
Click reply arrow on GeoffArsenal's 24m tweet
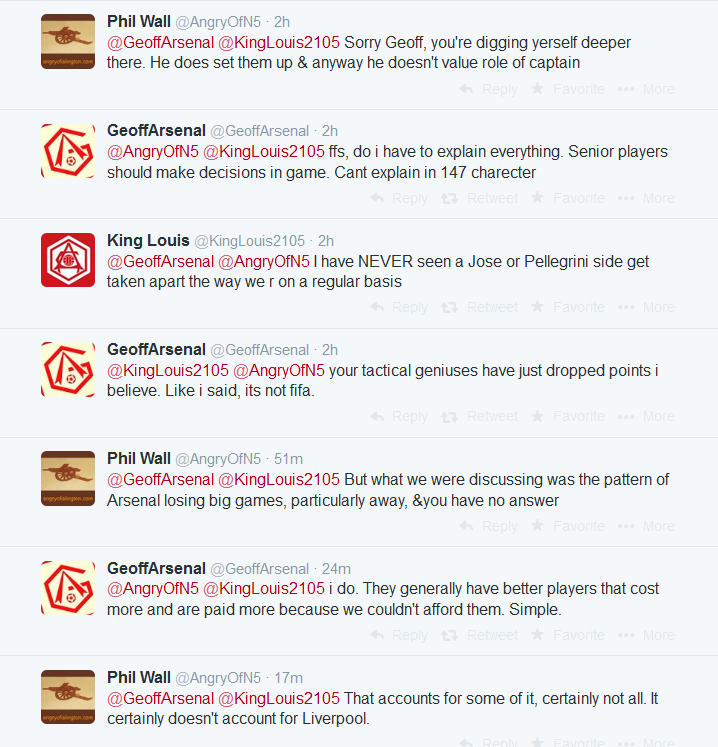tap(378, 635)
